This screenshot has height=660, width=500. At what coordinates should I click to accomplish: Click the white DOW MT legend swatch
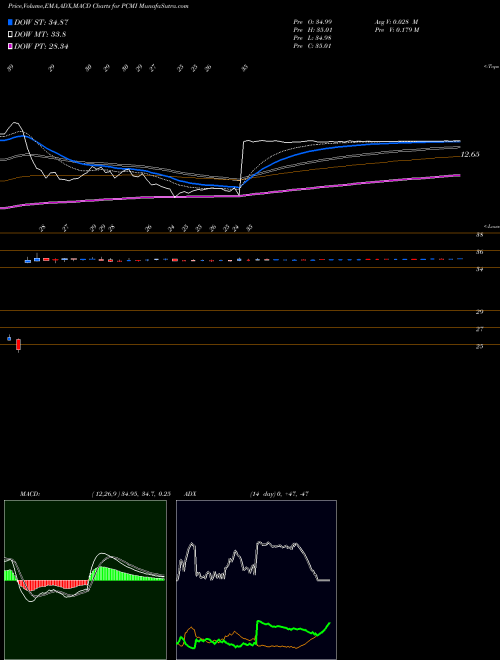pos(10,34)
